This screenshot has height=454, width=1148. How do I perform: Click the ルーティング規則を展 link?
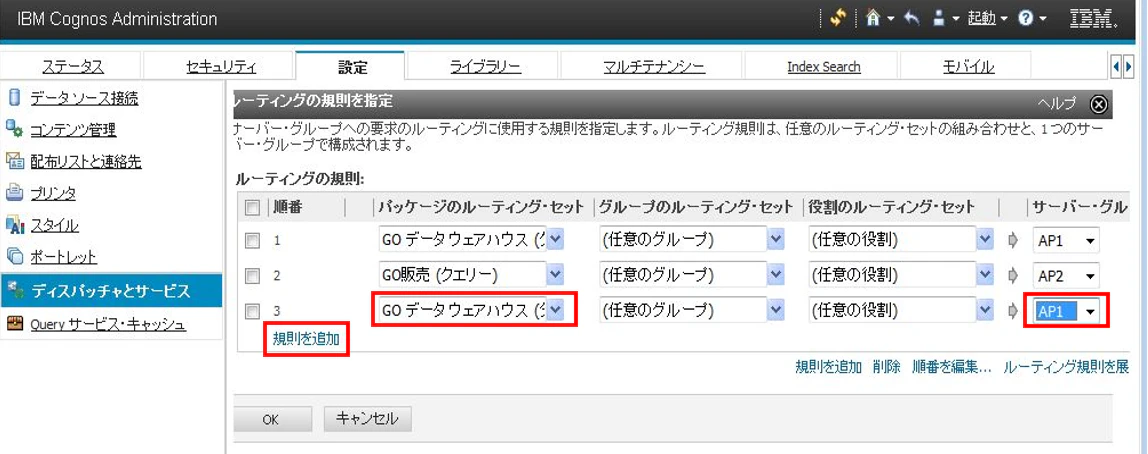(x=1065, y=367)
